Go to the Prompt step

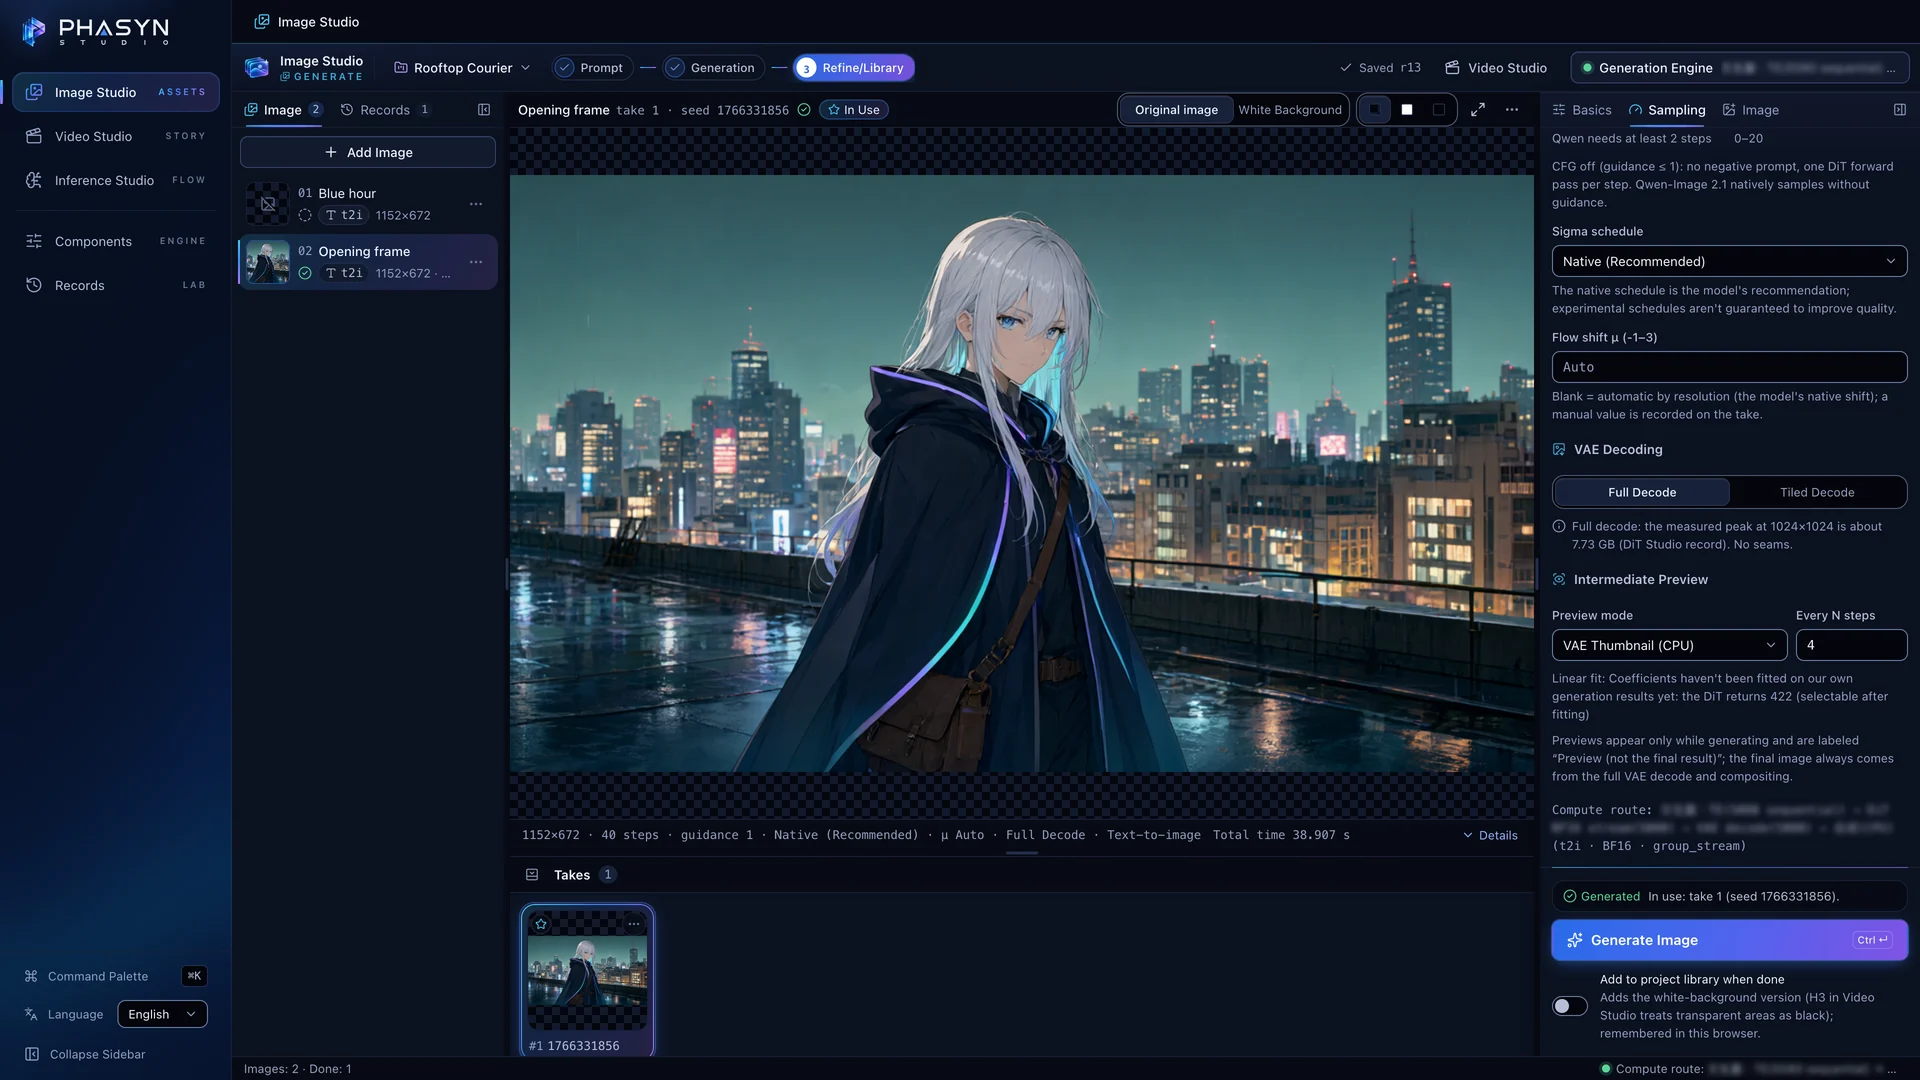[x=591, y=68]
